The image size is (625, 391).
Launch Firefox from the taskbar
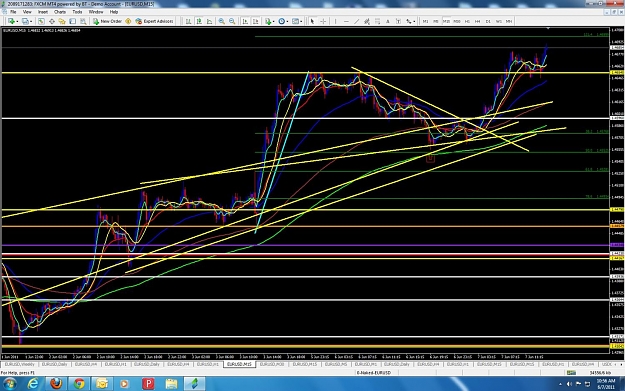click(56, 384)
